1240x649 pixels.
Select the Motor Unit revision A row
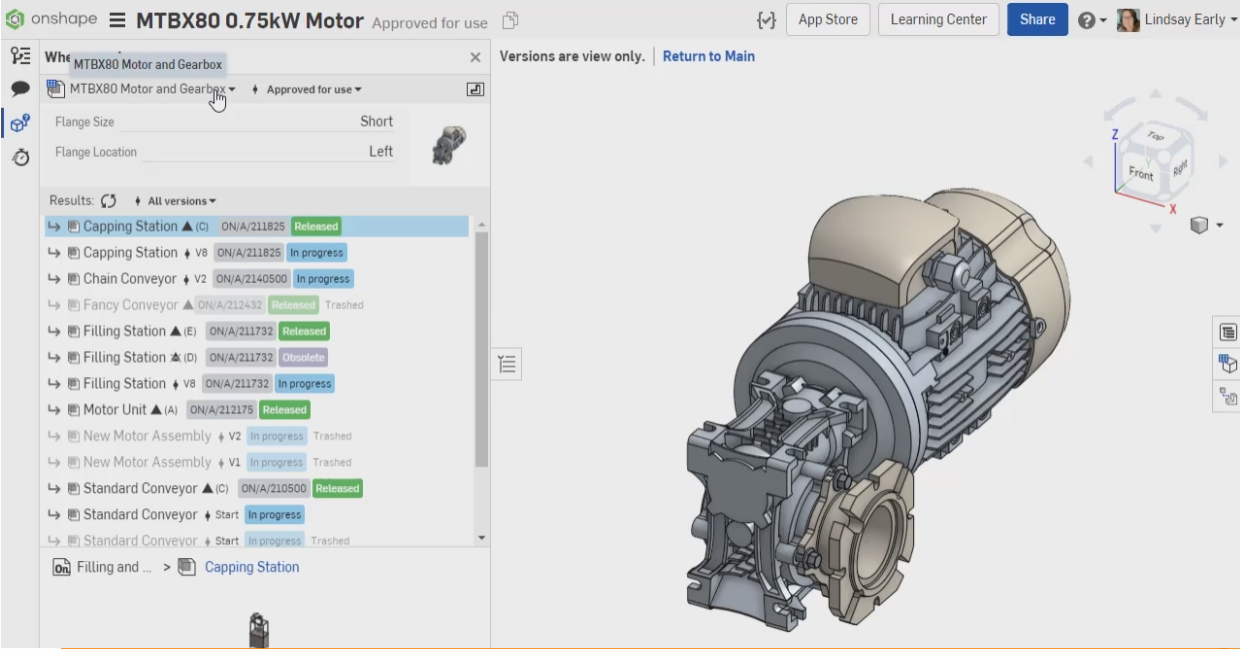256,409
